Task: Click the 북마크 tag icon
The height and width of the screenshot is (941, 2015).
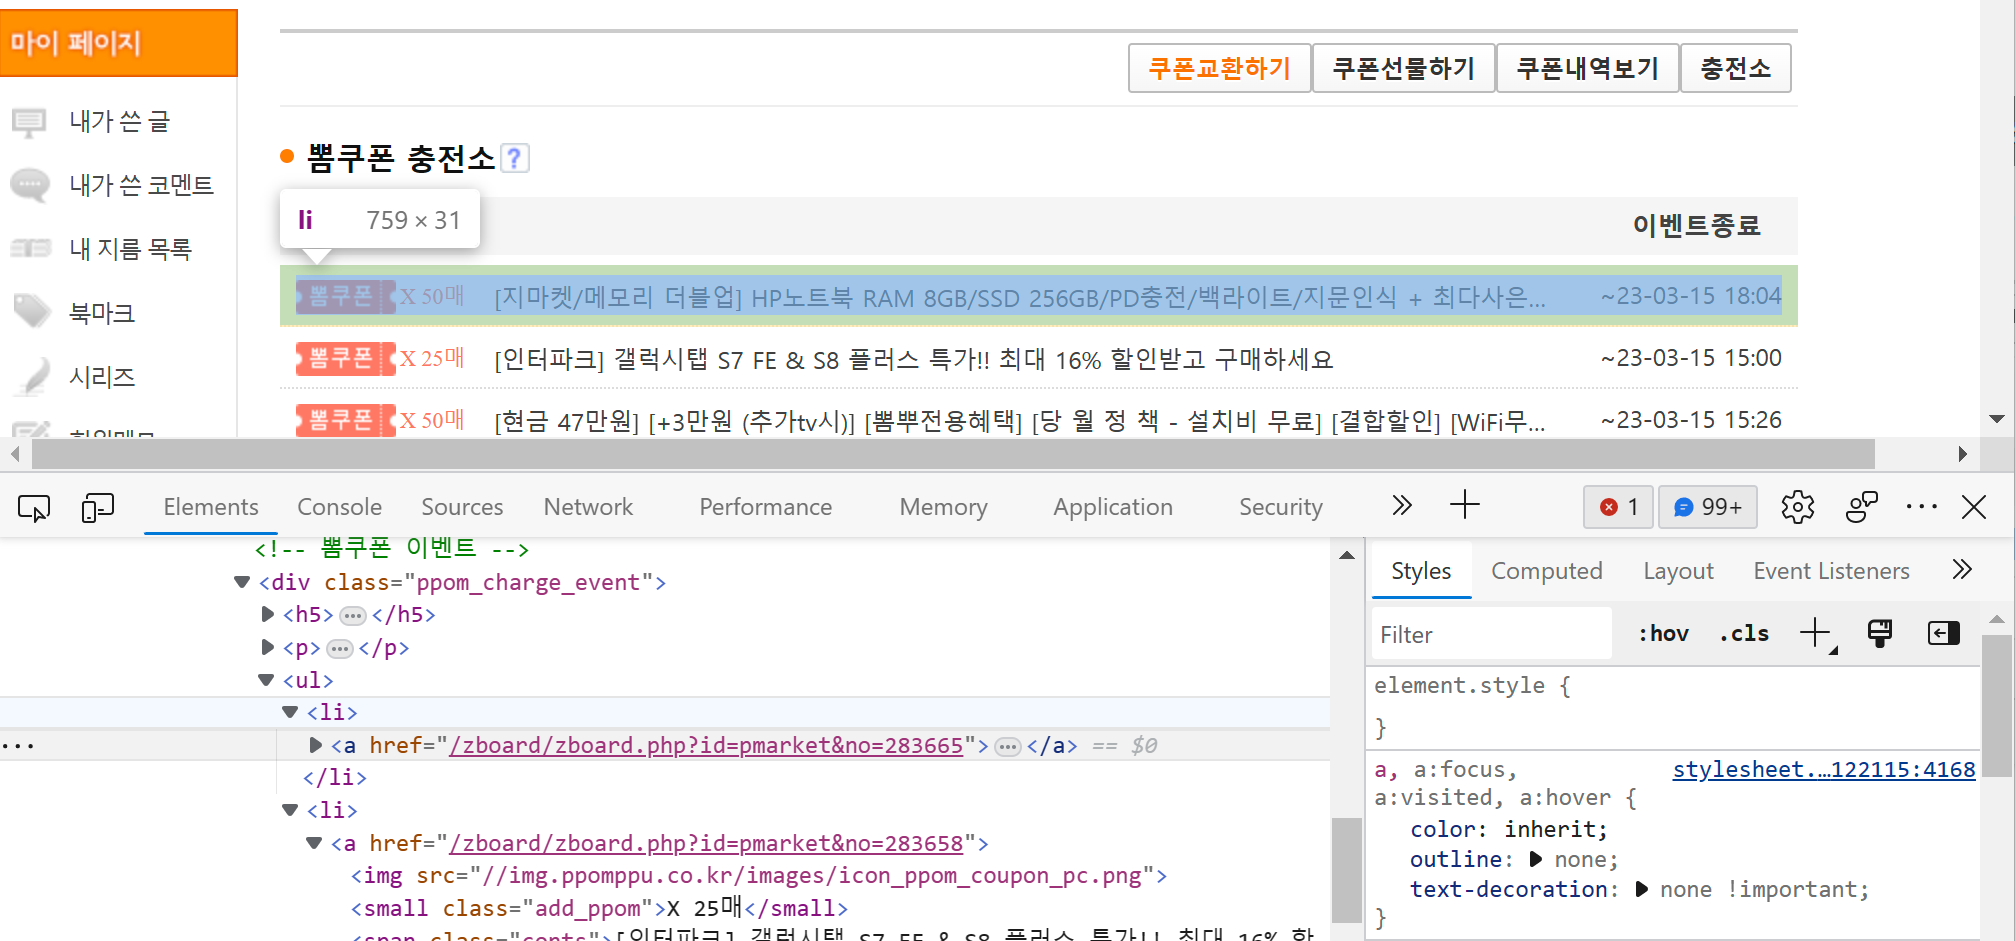Action: (31, 311)
